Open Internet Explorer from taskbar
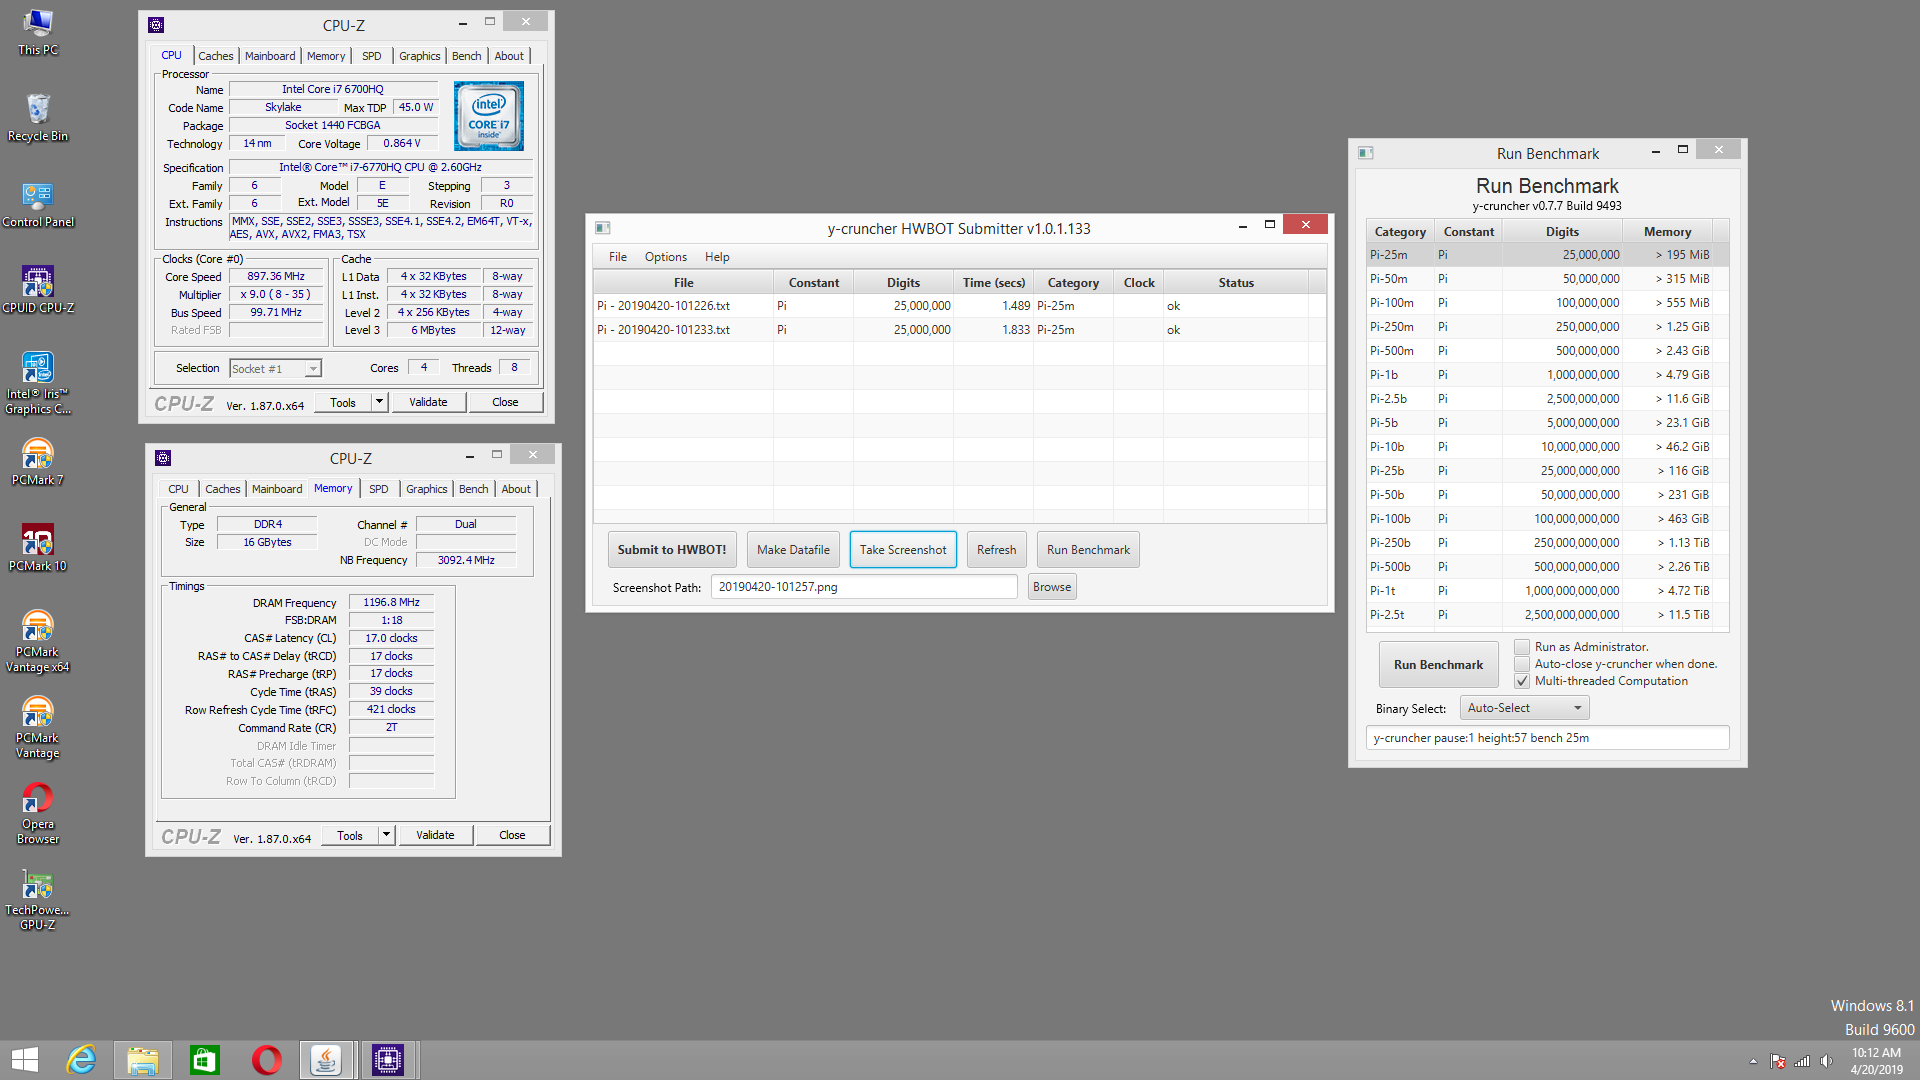The height and width of the screenshot is (1080, 1920). tap(81, 1060)
